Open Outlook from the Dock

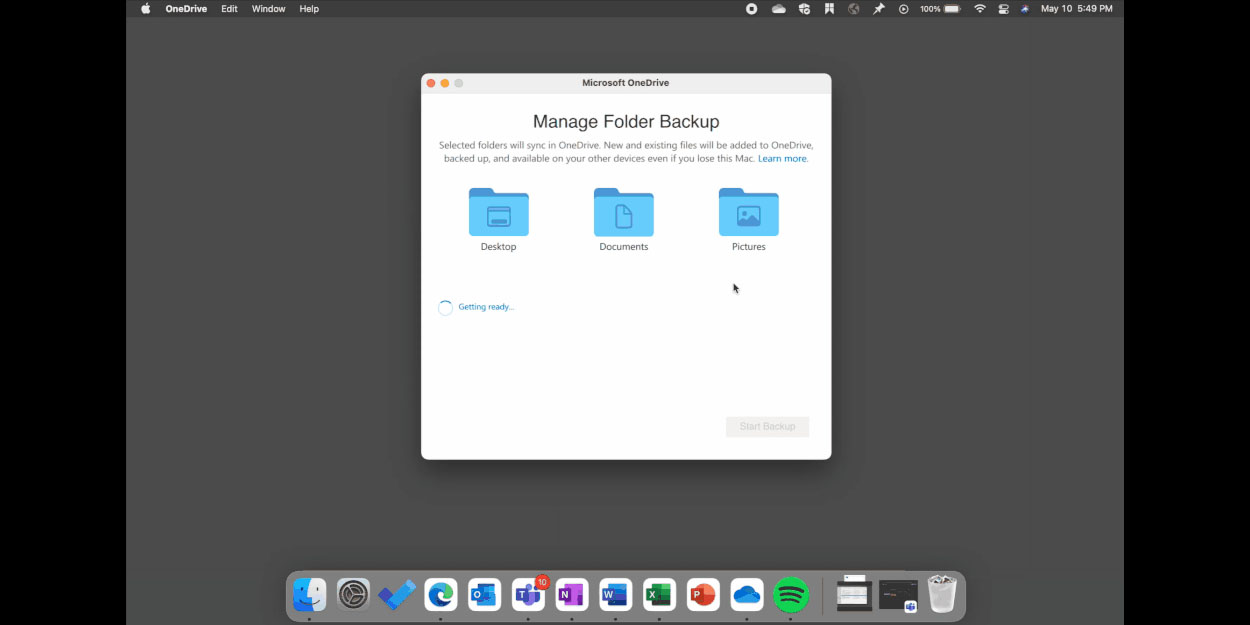point(485,595)
